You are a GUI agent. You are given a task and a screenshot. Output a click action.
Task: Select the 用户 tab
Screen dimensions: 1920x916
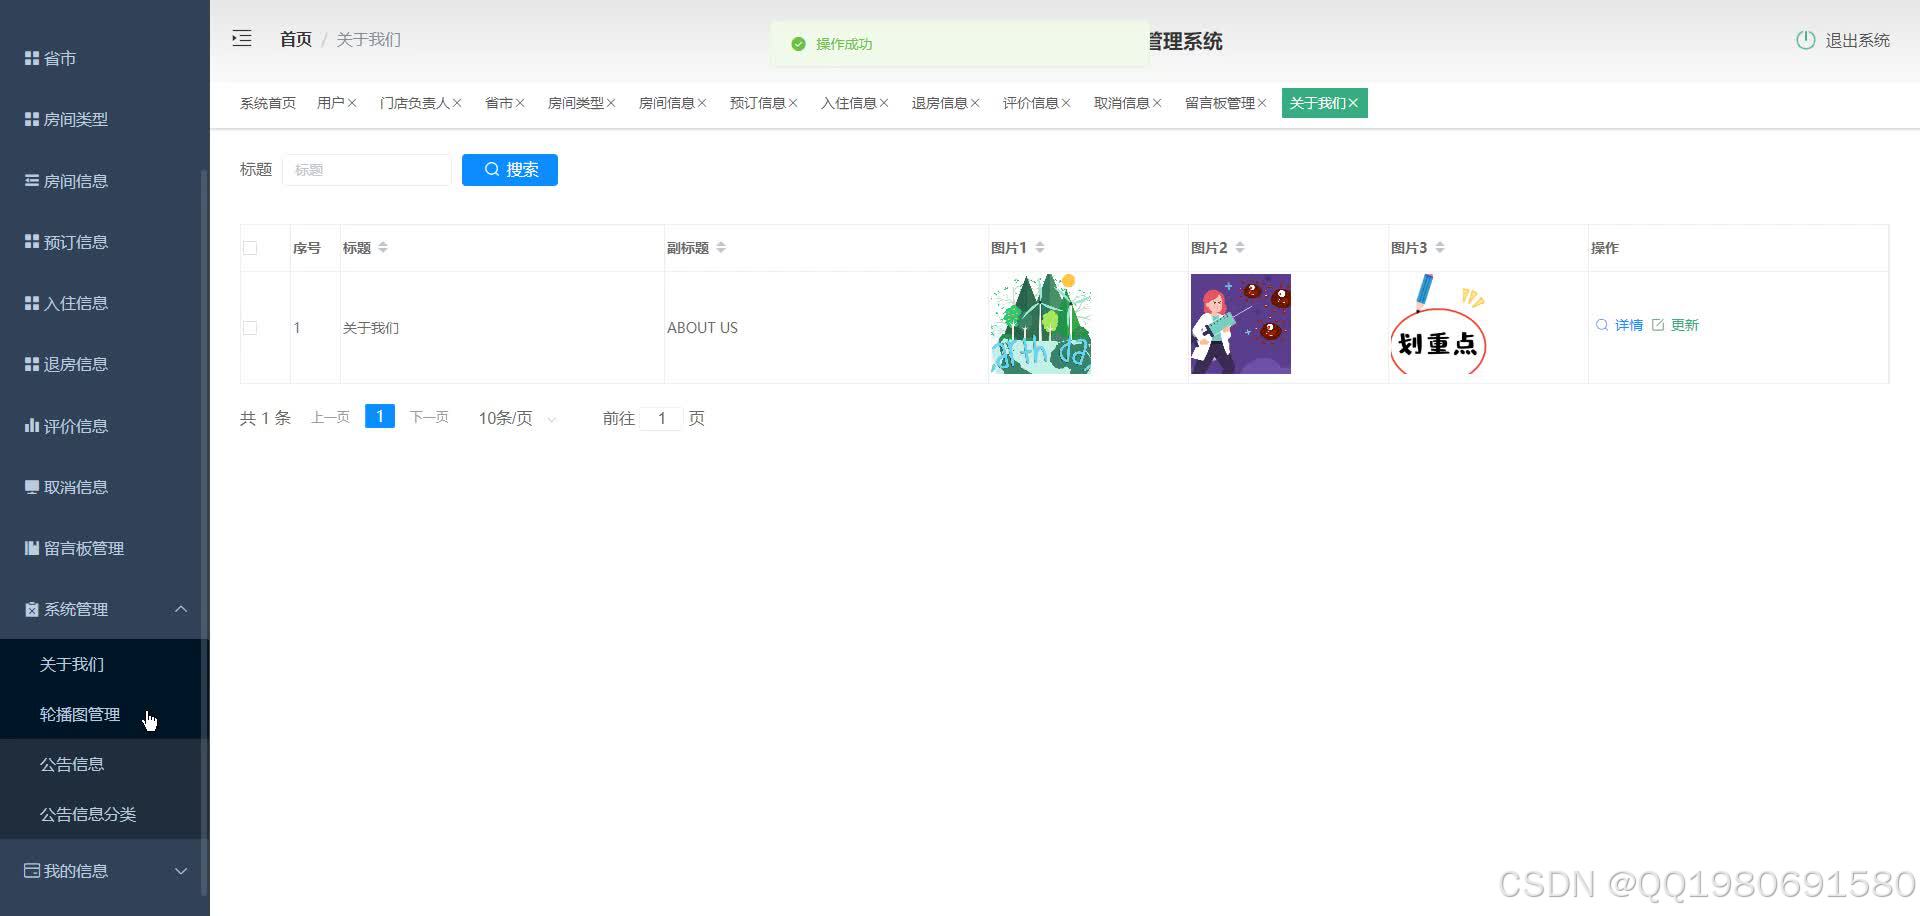click(x=330, y=102)
